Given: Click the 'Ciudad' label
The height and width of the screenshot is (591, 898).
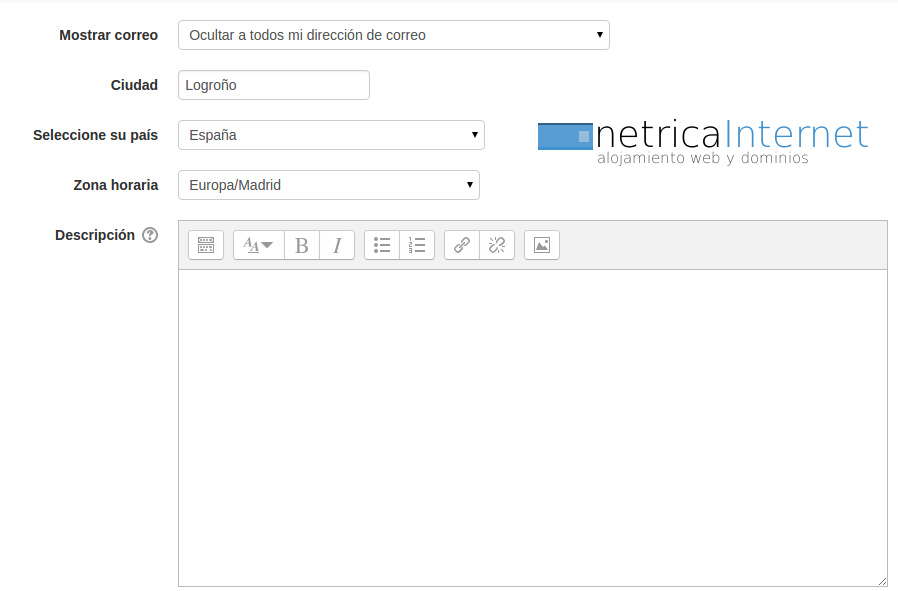Looking at the screenshot, I should (x=134, y=85).
